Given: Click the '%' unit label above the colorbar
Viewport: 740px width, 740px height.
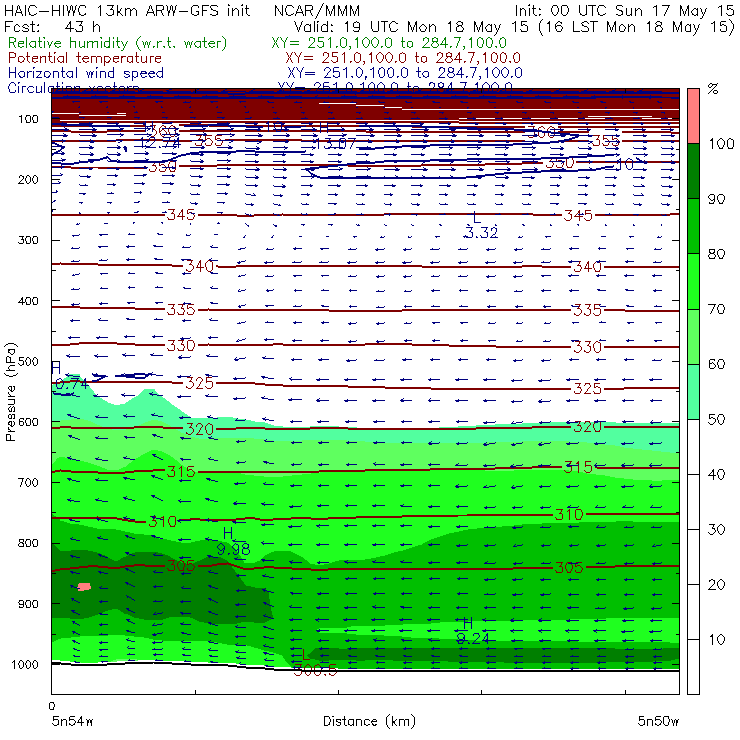Looking at the screenshot, I should [x=713, y=88].
